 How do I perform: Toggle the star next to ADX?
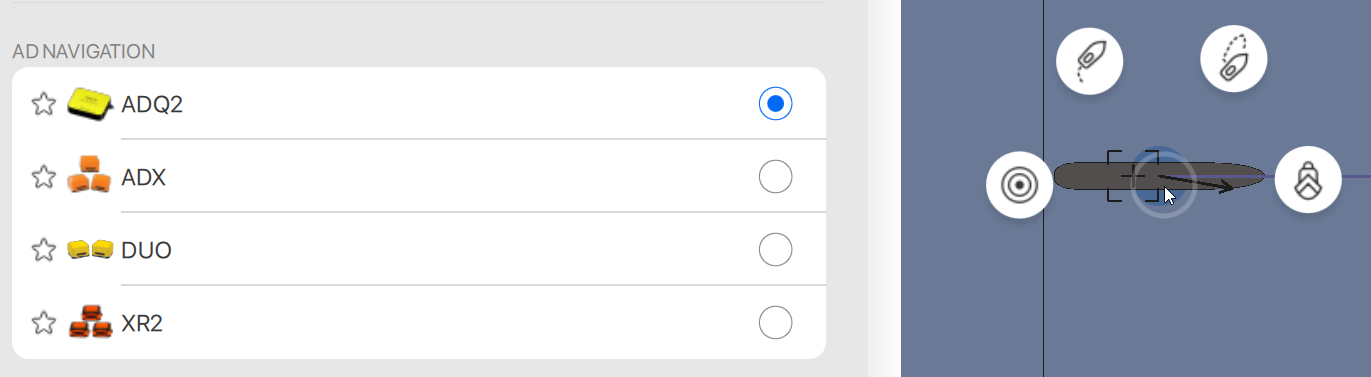click(x=43, y=177)
